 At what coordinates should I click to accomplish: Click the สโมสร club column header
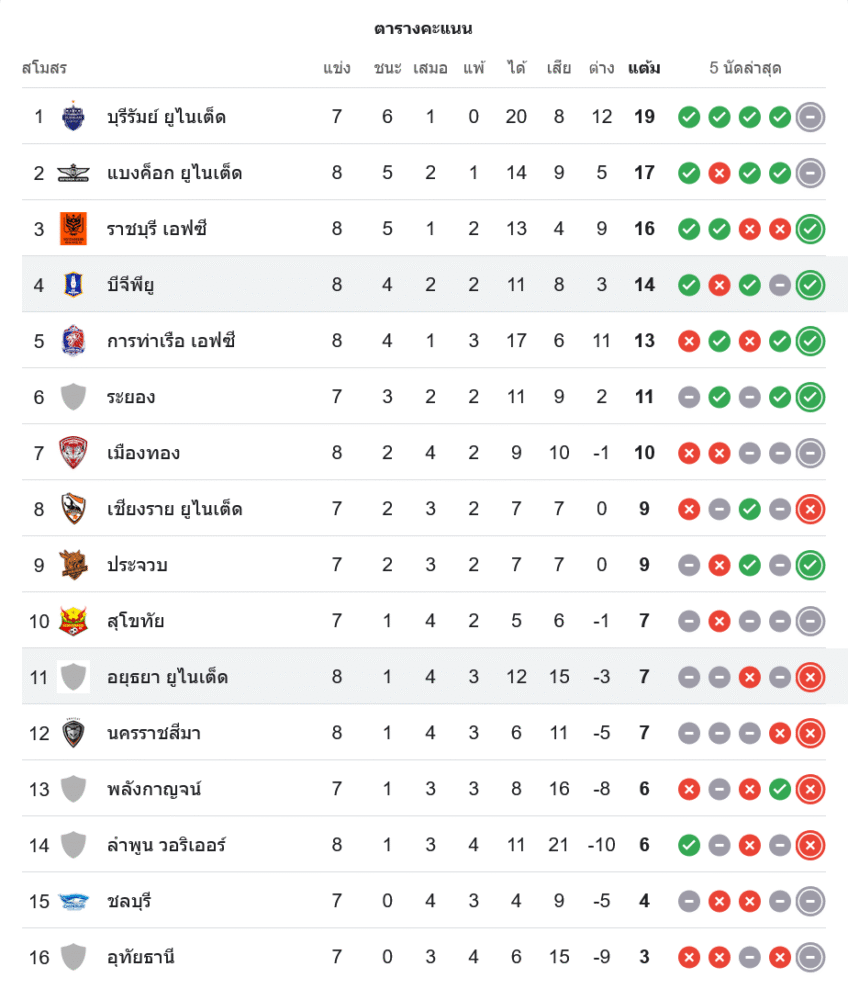point(44,69)
